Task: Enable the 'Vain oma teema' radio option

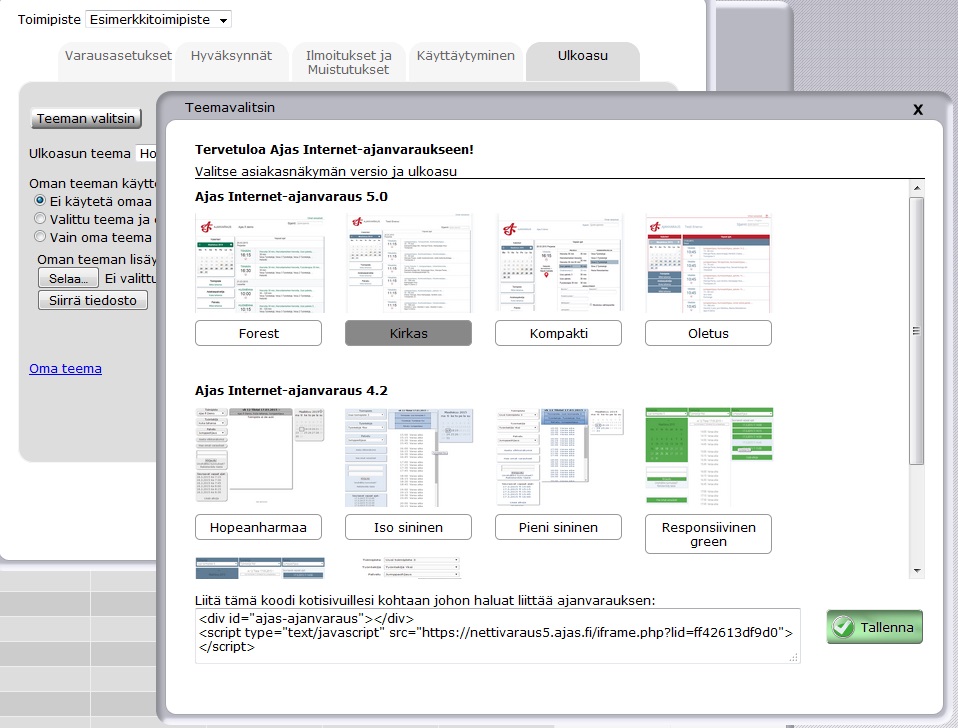Action: (x=40, y=237)
